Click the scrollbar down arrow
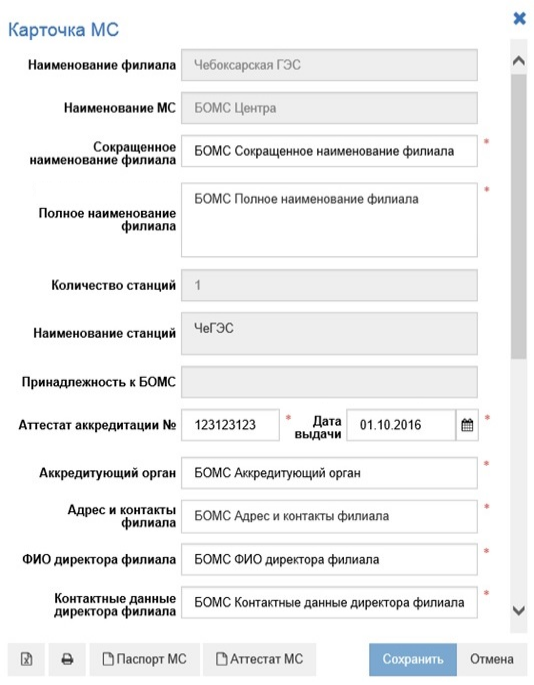Screen dimensions: 534x685 click(x=519, y=610)
